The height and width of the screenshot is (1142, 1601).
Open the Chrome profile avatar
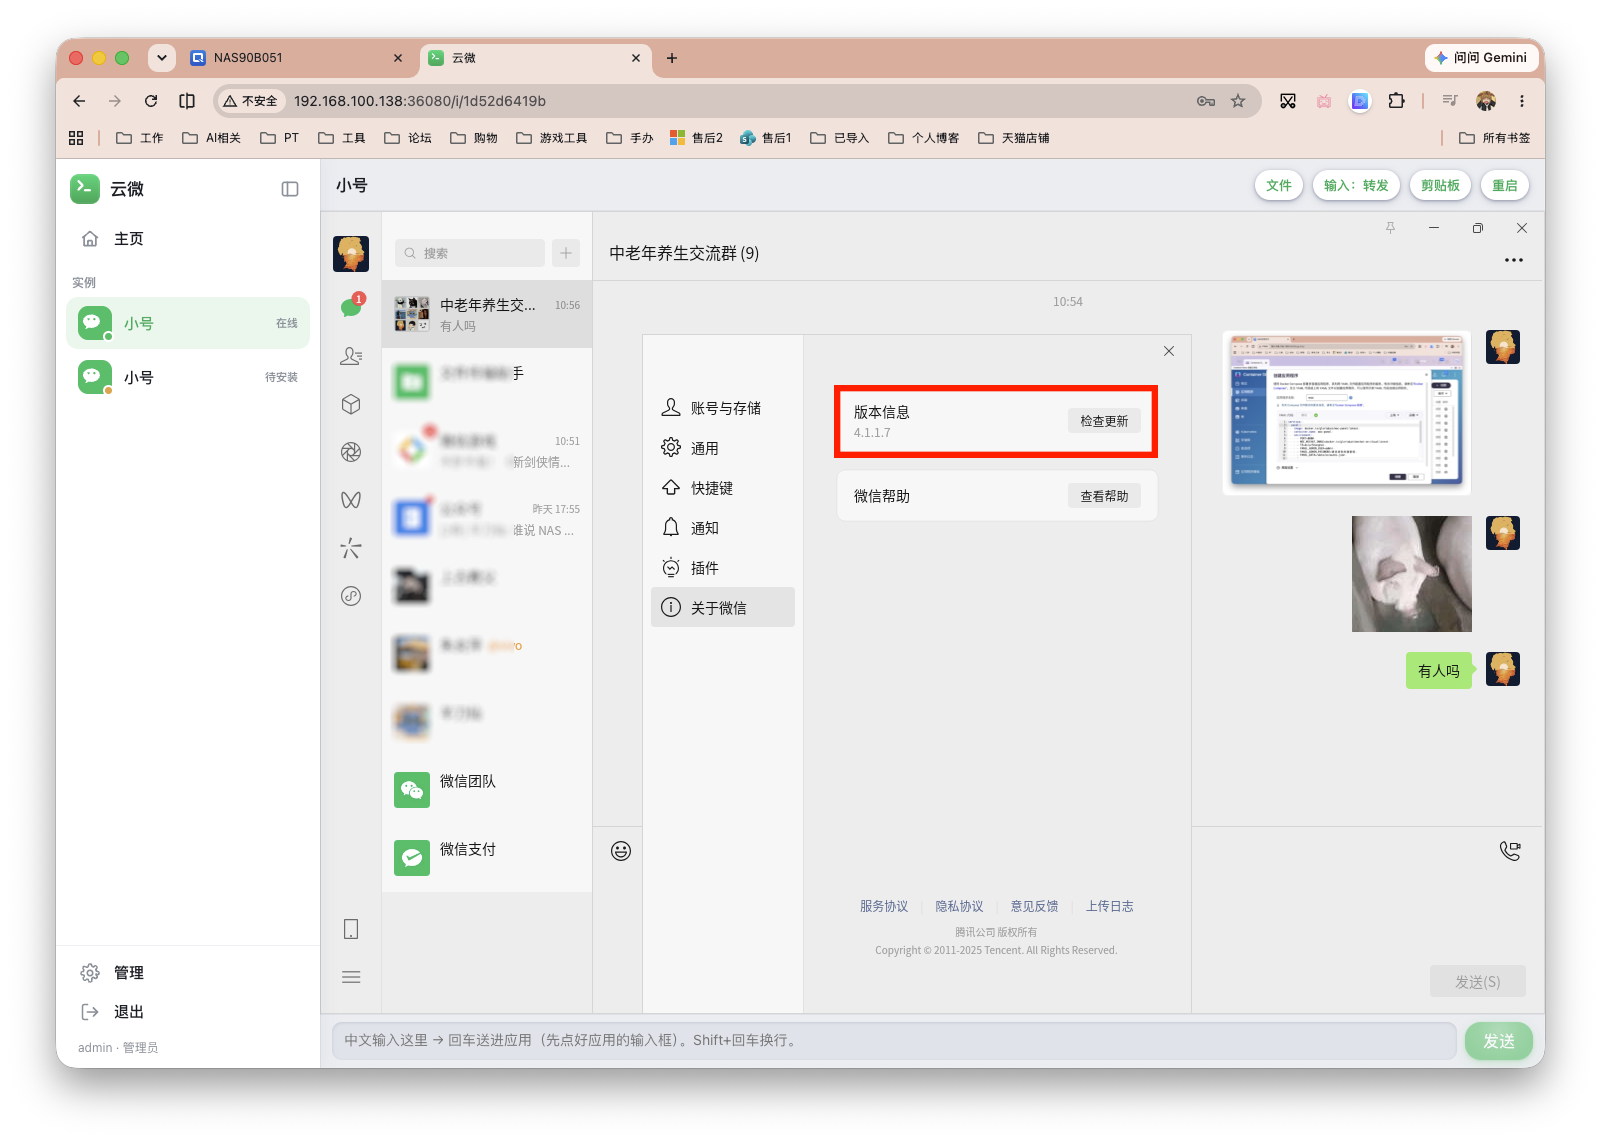1486,101
